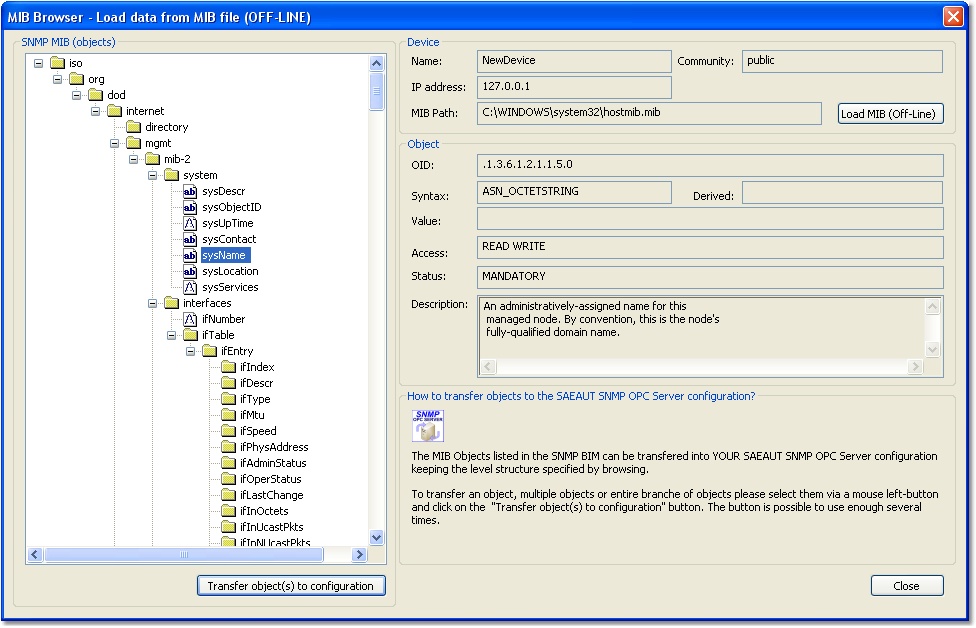This screenshot has width=976, height=628.
Task: Click the Load MIB (Off-Line) button
Action: (891, 114)
